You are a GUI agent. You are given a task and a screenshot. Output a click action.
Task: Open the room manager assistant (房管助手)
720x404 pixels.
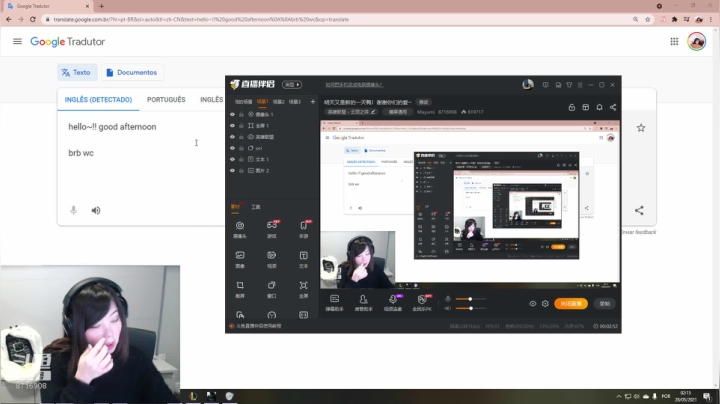(x=363, y=303)
